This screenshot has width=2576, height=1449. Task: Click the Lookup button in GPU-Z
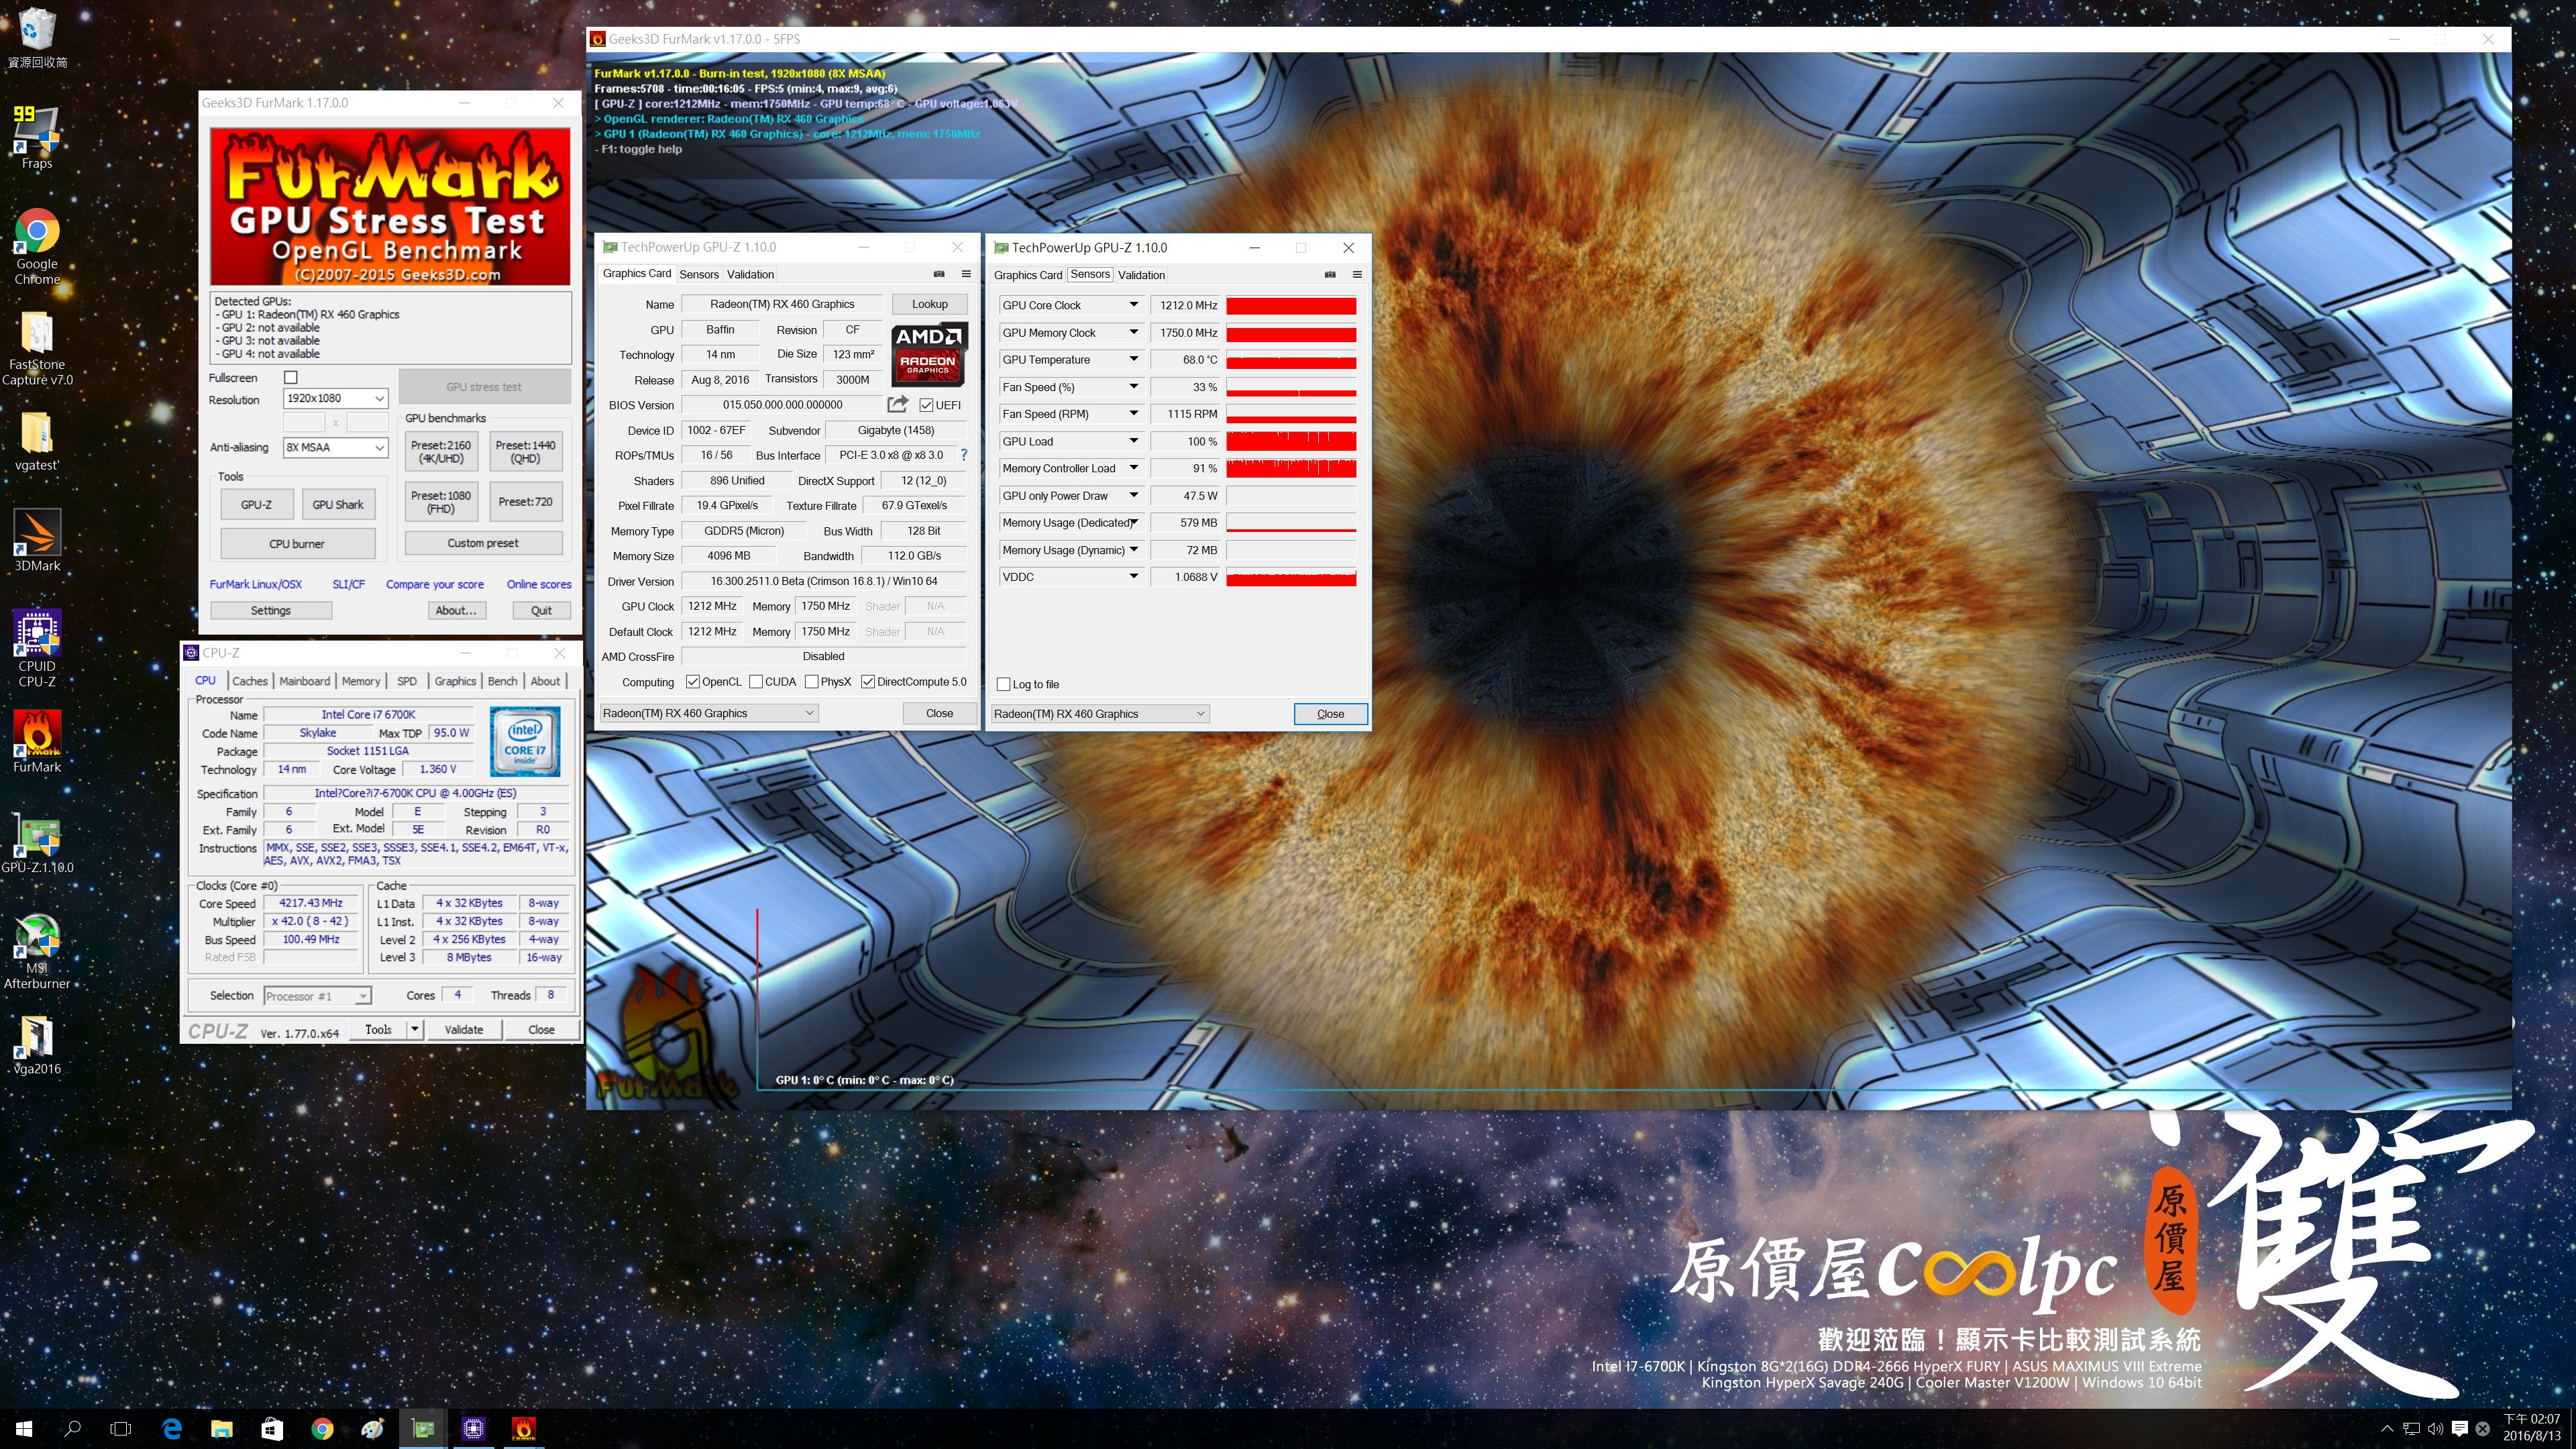click(x=929, y=304)
